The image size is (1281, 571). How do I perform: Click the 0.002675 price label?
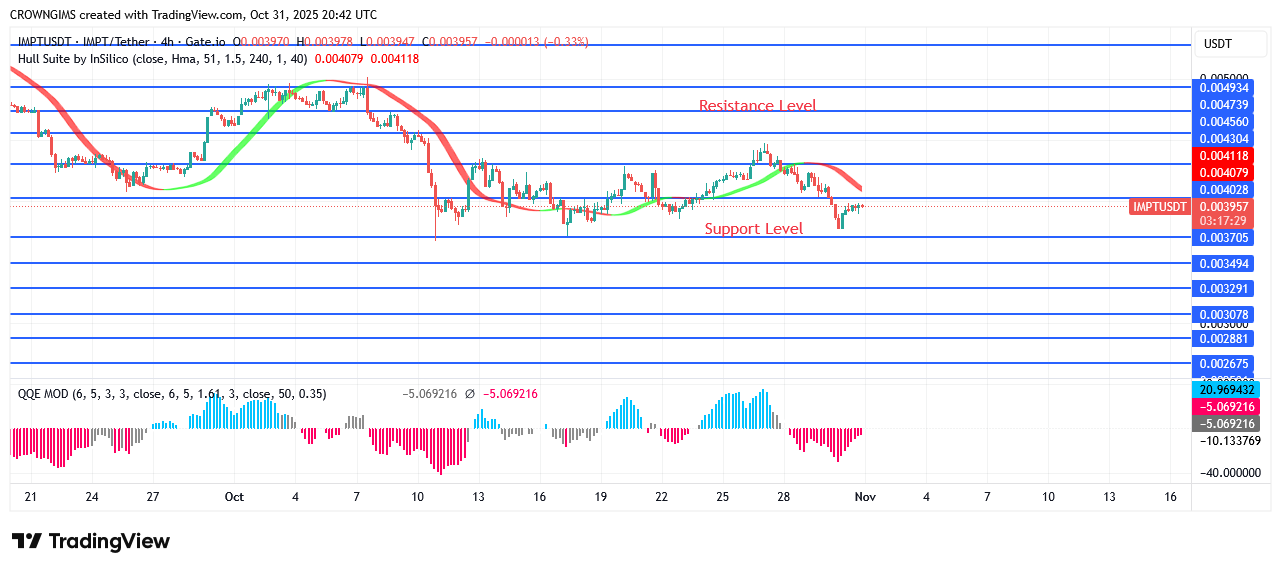click(1224, 364)
